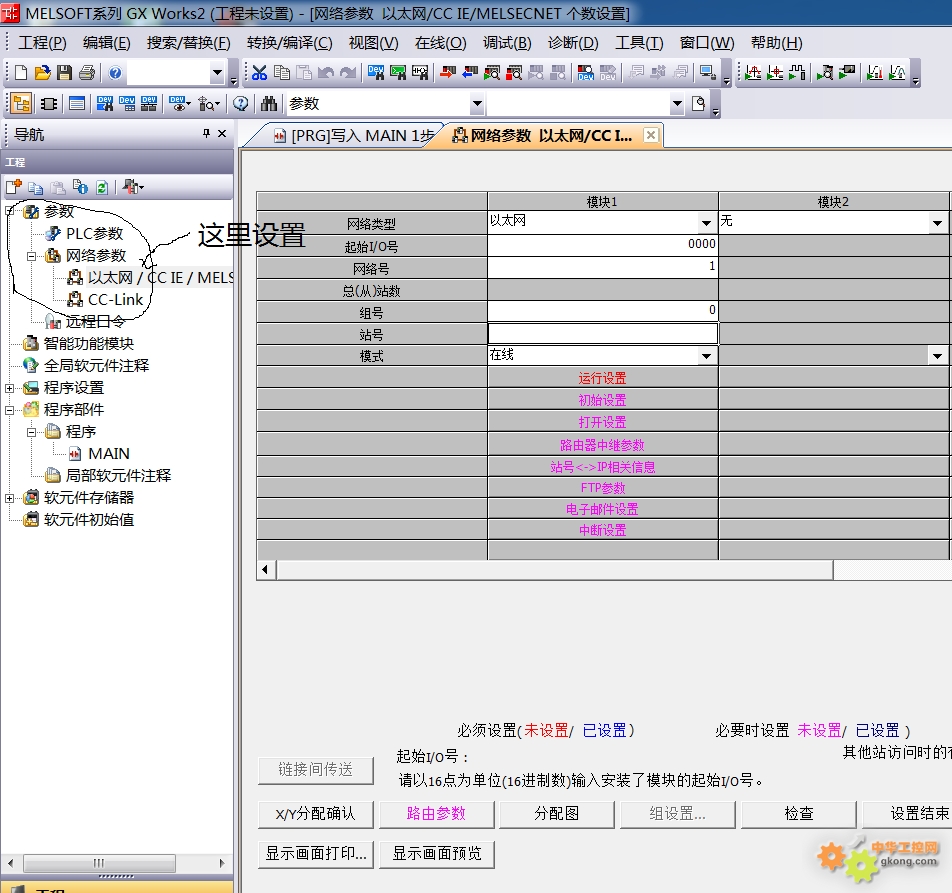Click the New data icon in navigation toolbar
Image resolution: width=952 pixels, height=893 pixels.
tap(13, 187)
